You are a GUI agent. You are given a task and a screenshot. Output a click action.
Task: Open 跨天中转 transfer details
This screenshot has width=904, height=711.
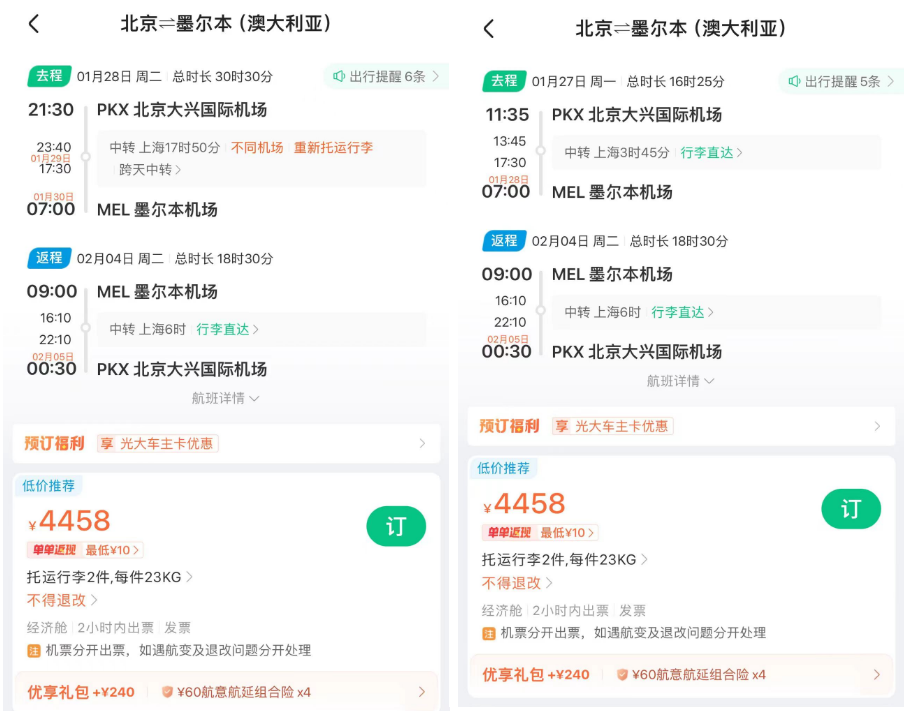[150, 170]
